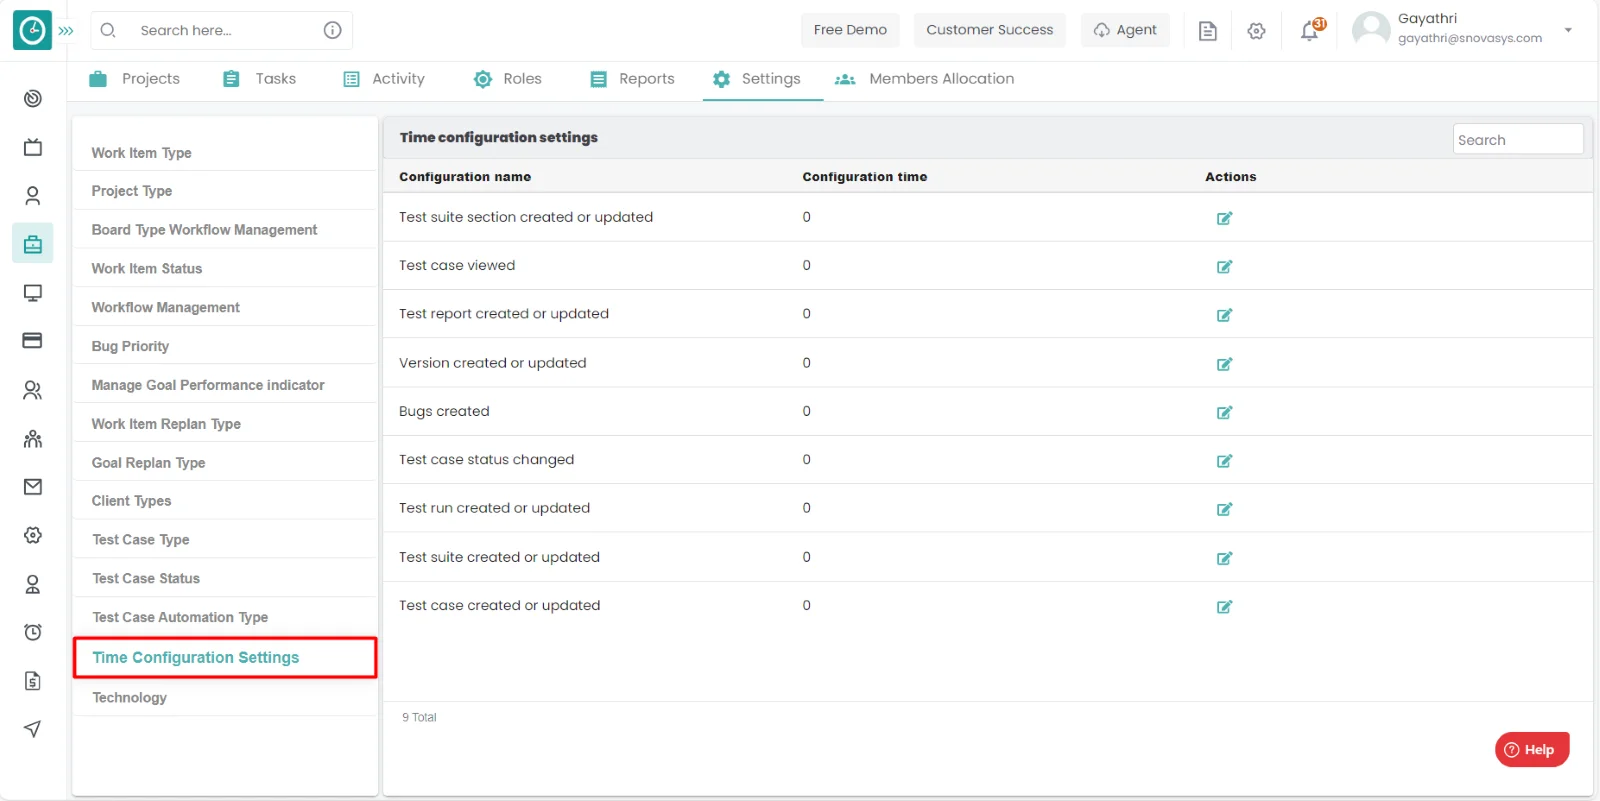Click the Search here input field
Viewport: 1600px width, 801px height.
(x=222, y=30)
